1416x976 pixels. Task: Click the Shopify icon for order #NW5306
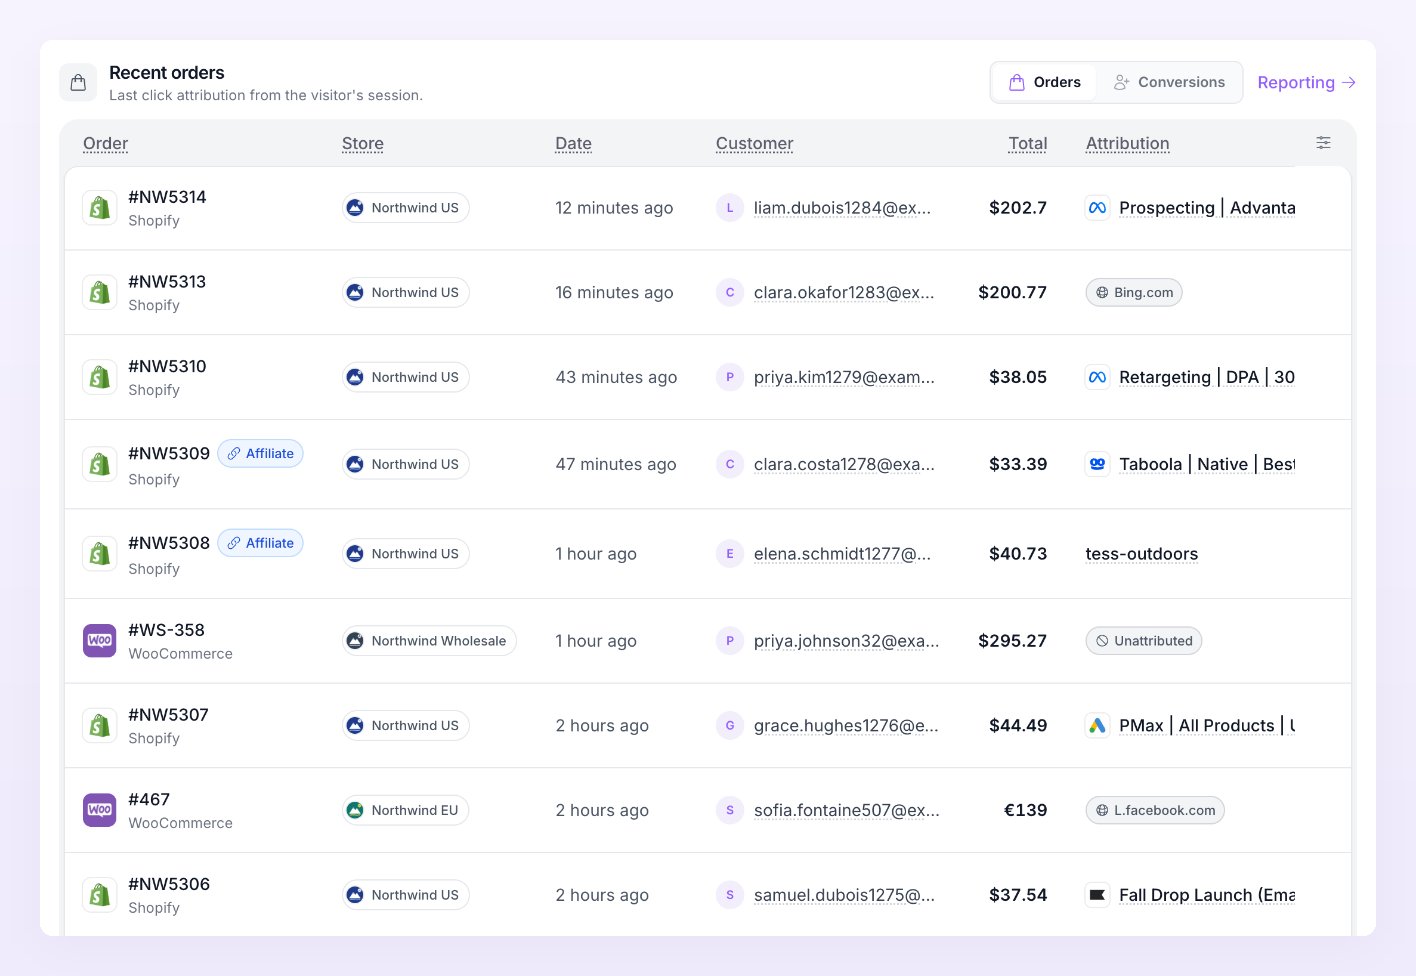(x=99, y=895)
